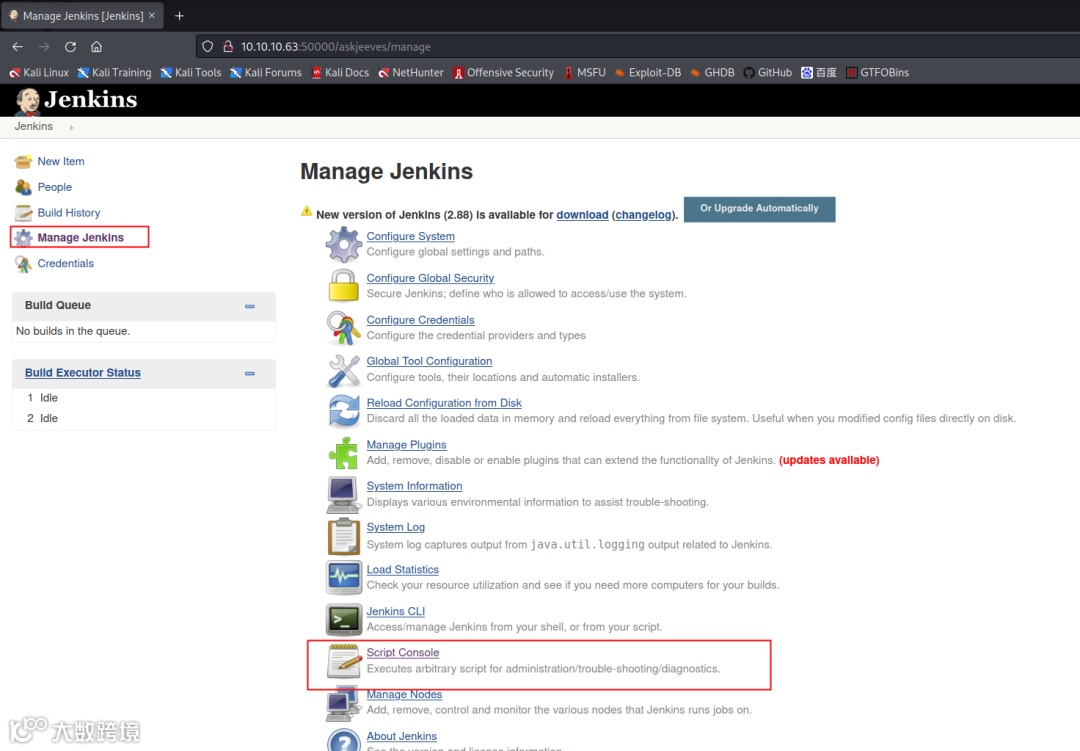Image resolution: width=1080 pixels, height=751 pixels.
Task: Click the Or Upgrade Automatically button
Action: tap(759, 209)
